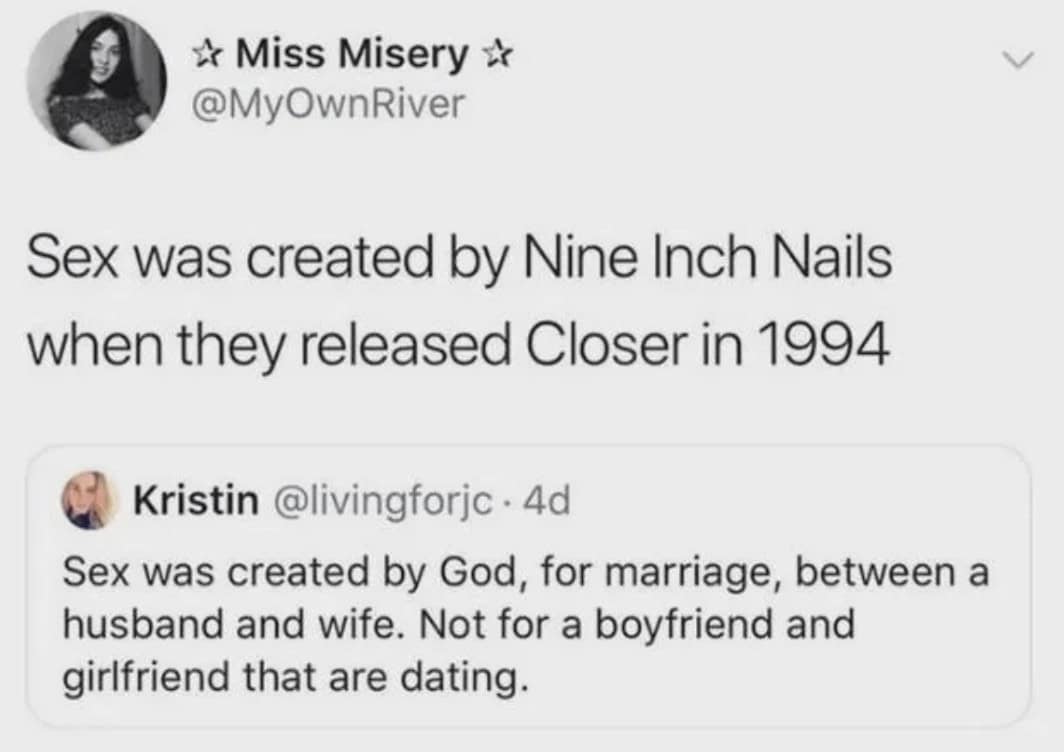Viewport: 1064px width, 752px height.
Task: Click the year "1994" in the tweet
Action: click(826, 345)
